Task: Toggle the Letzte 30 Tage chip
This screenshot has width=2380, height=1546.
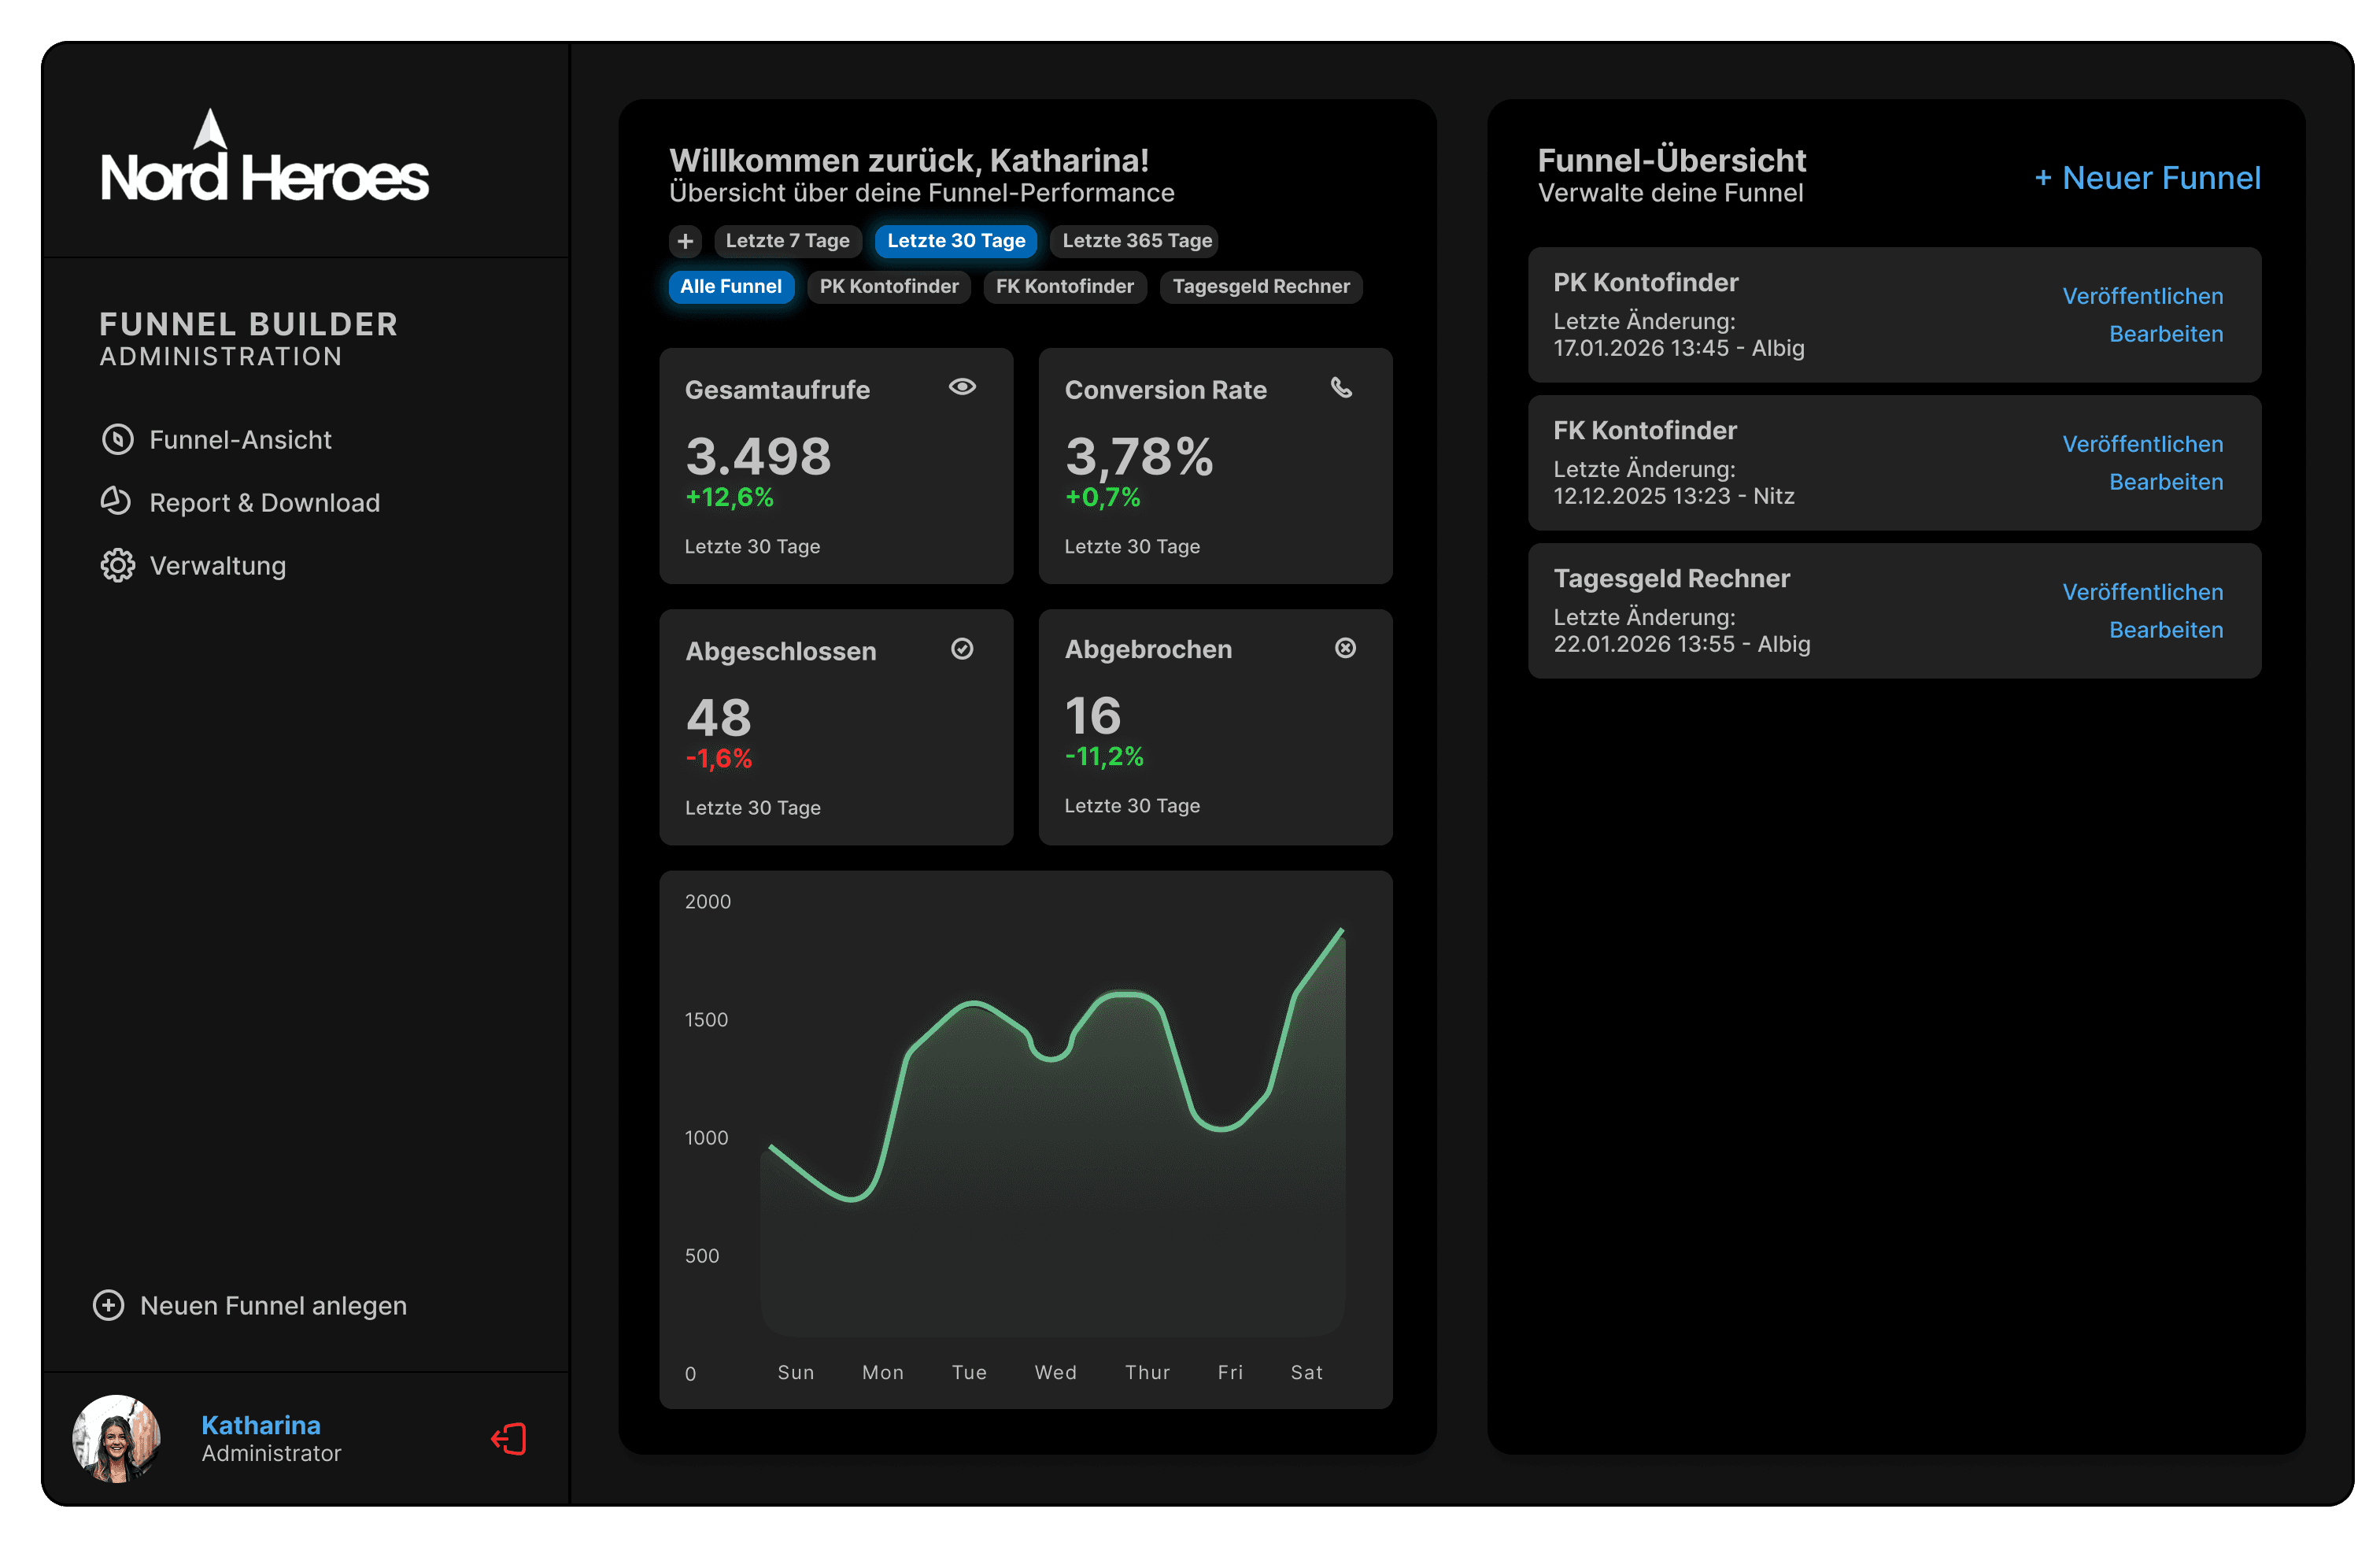Action: point(956,241)
